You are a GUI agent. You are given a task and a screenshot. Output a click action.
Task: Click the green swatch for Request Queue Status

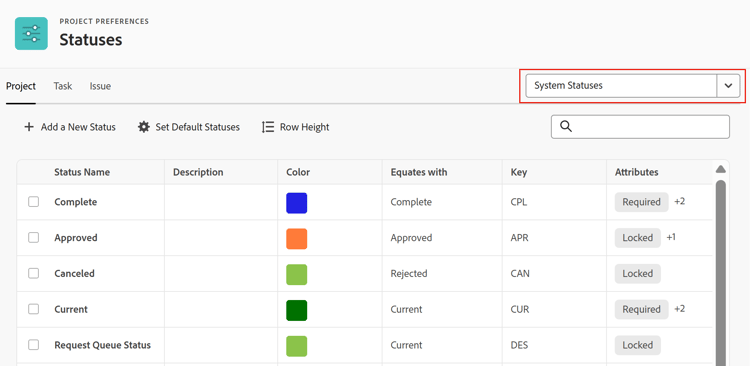[297, 346]
